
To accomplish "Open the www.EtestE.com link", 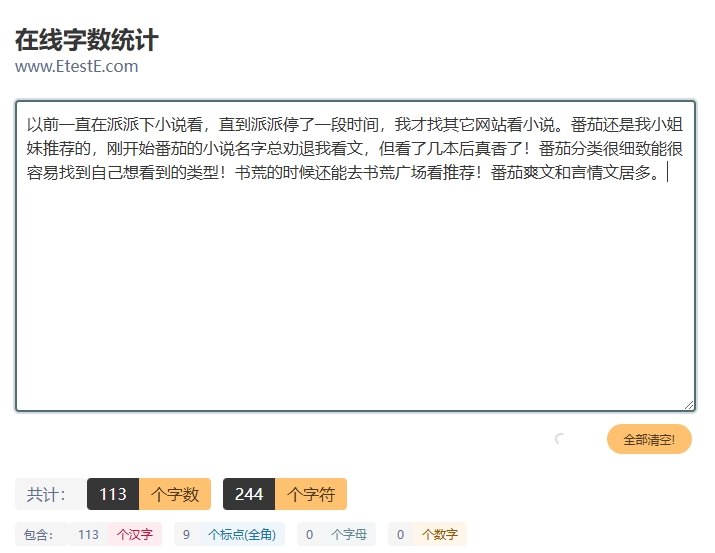I will pyautogui.click(x=77, y=67).
